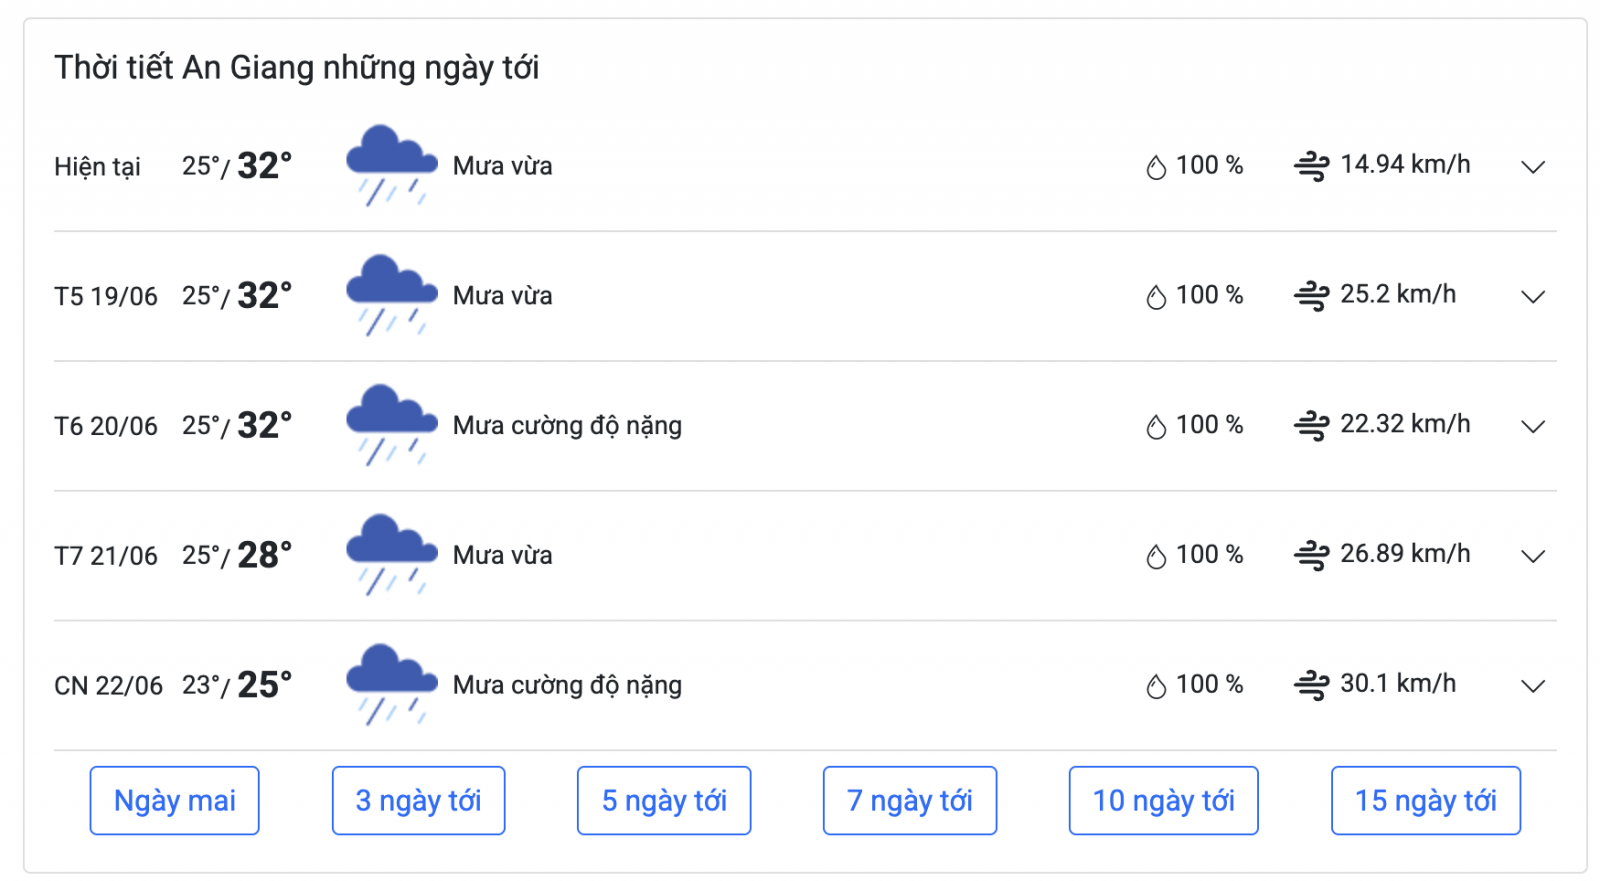
Task: Click the rain cloud icon for CN 22/06
Action: [392, 685]
